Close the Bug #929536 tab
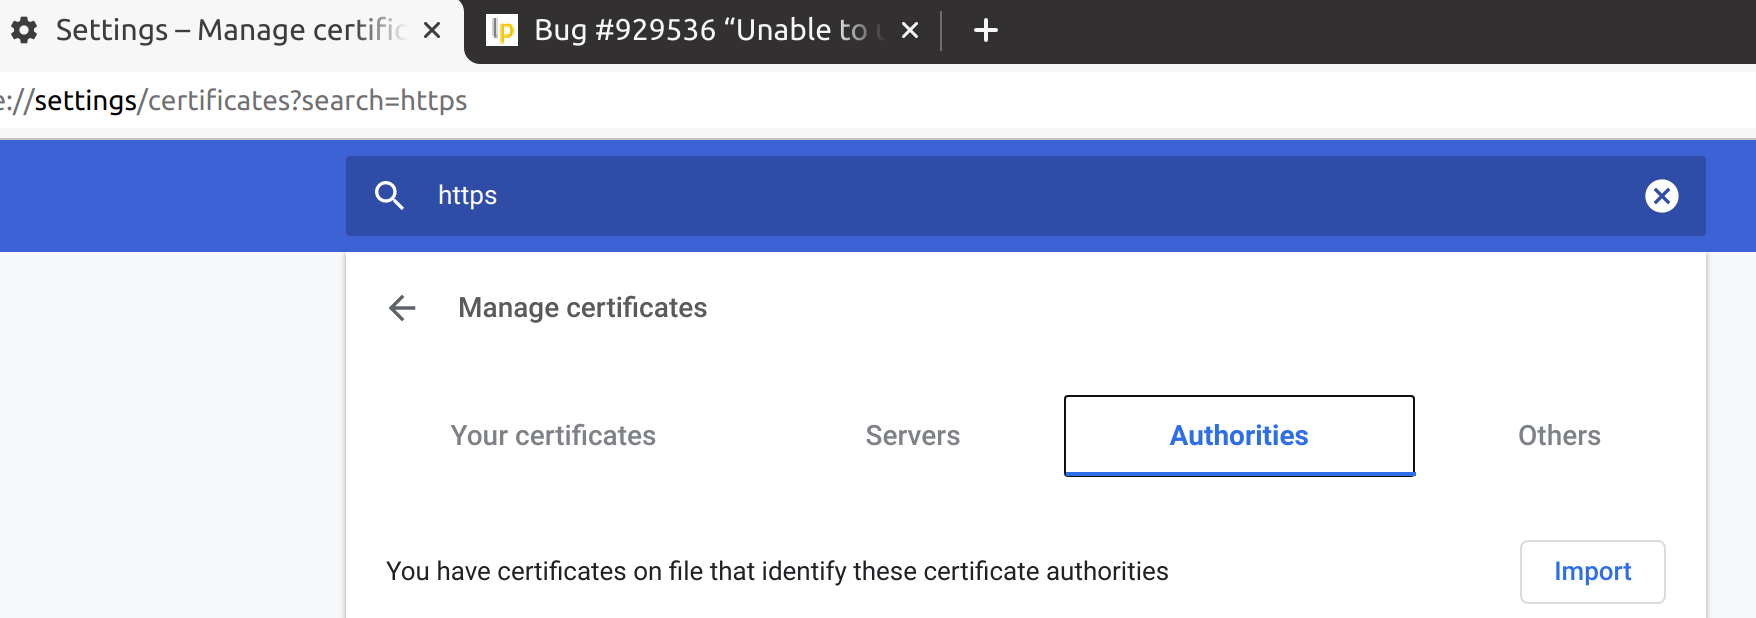Screen dimensions: 1756x618 [910, 31]
